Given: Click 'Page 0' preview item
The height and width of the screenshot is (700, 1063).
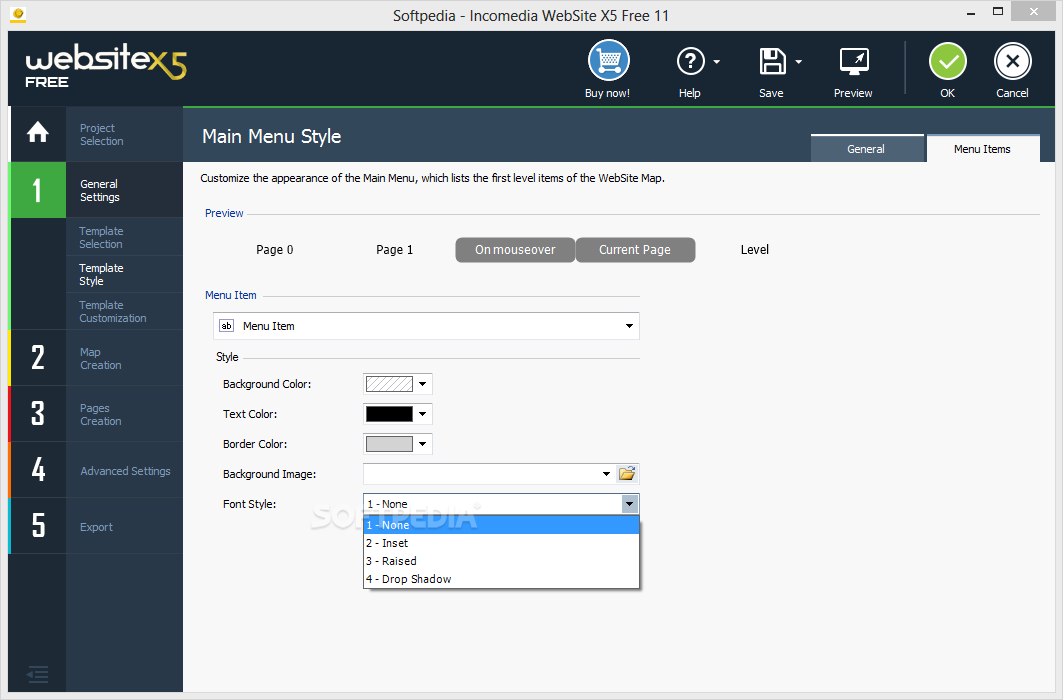Looking at the screenshot, I should [x=275, y=250].
